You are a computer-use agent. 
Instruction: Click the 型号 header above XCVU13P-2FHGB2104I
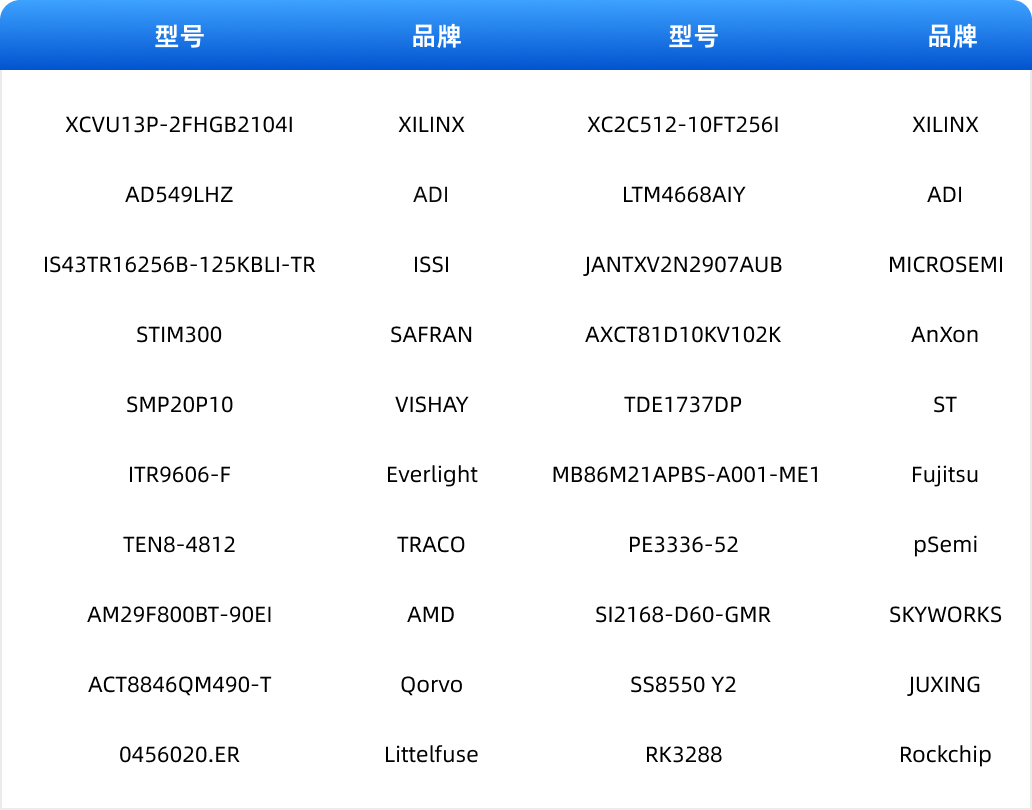[179, 37]
